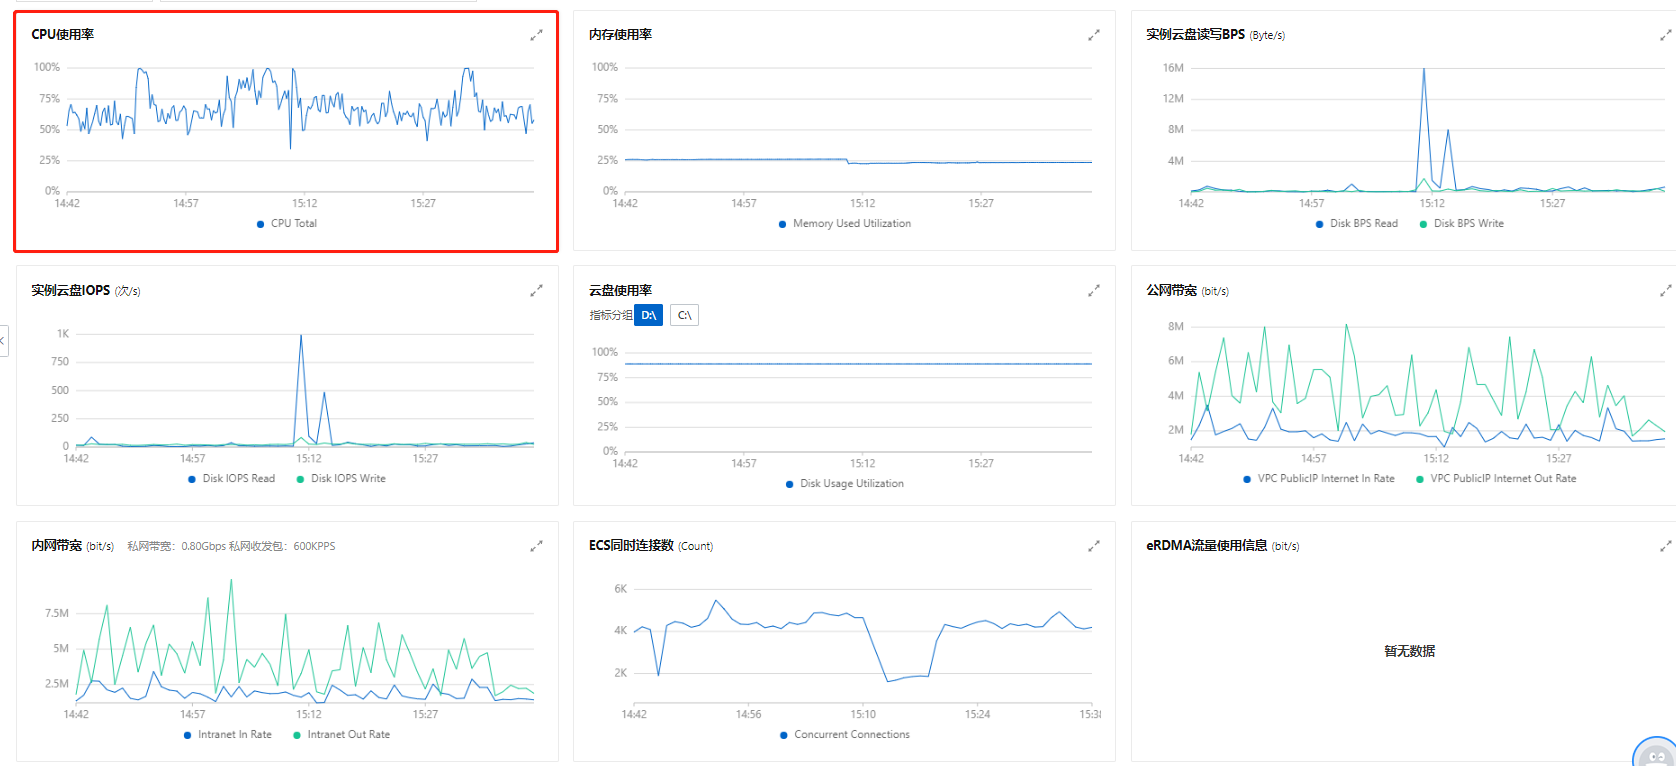
Task: Click the 15:10 time label in connections chart
Action: pos(863,714)
